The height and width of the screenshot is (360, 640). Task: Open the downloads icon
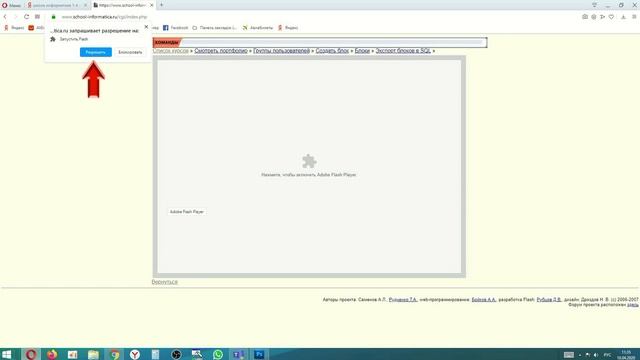[623, 17]
